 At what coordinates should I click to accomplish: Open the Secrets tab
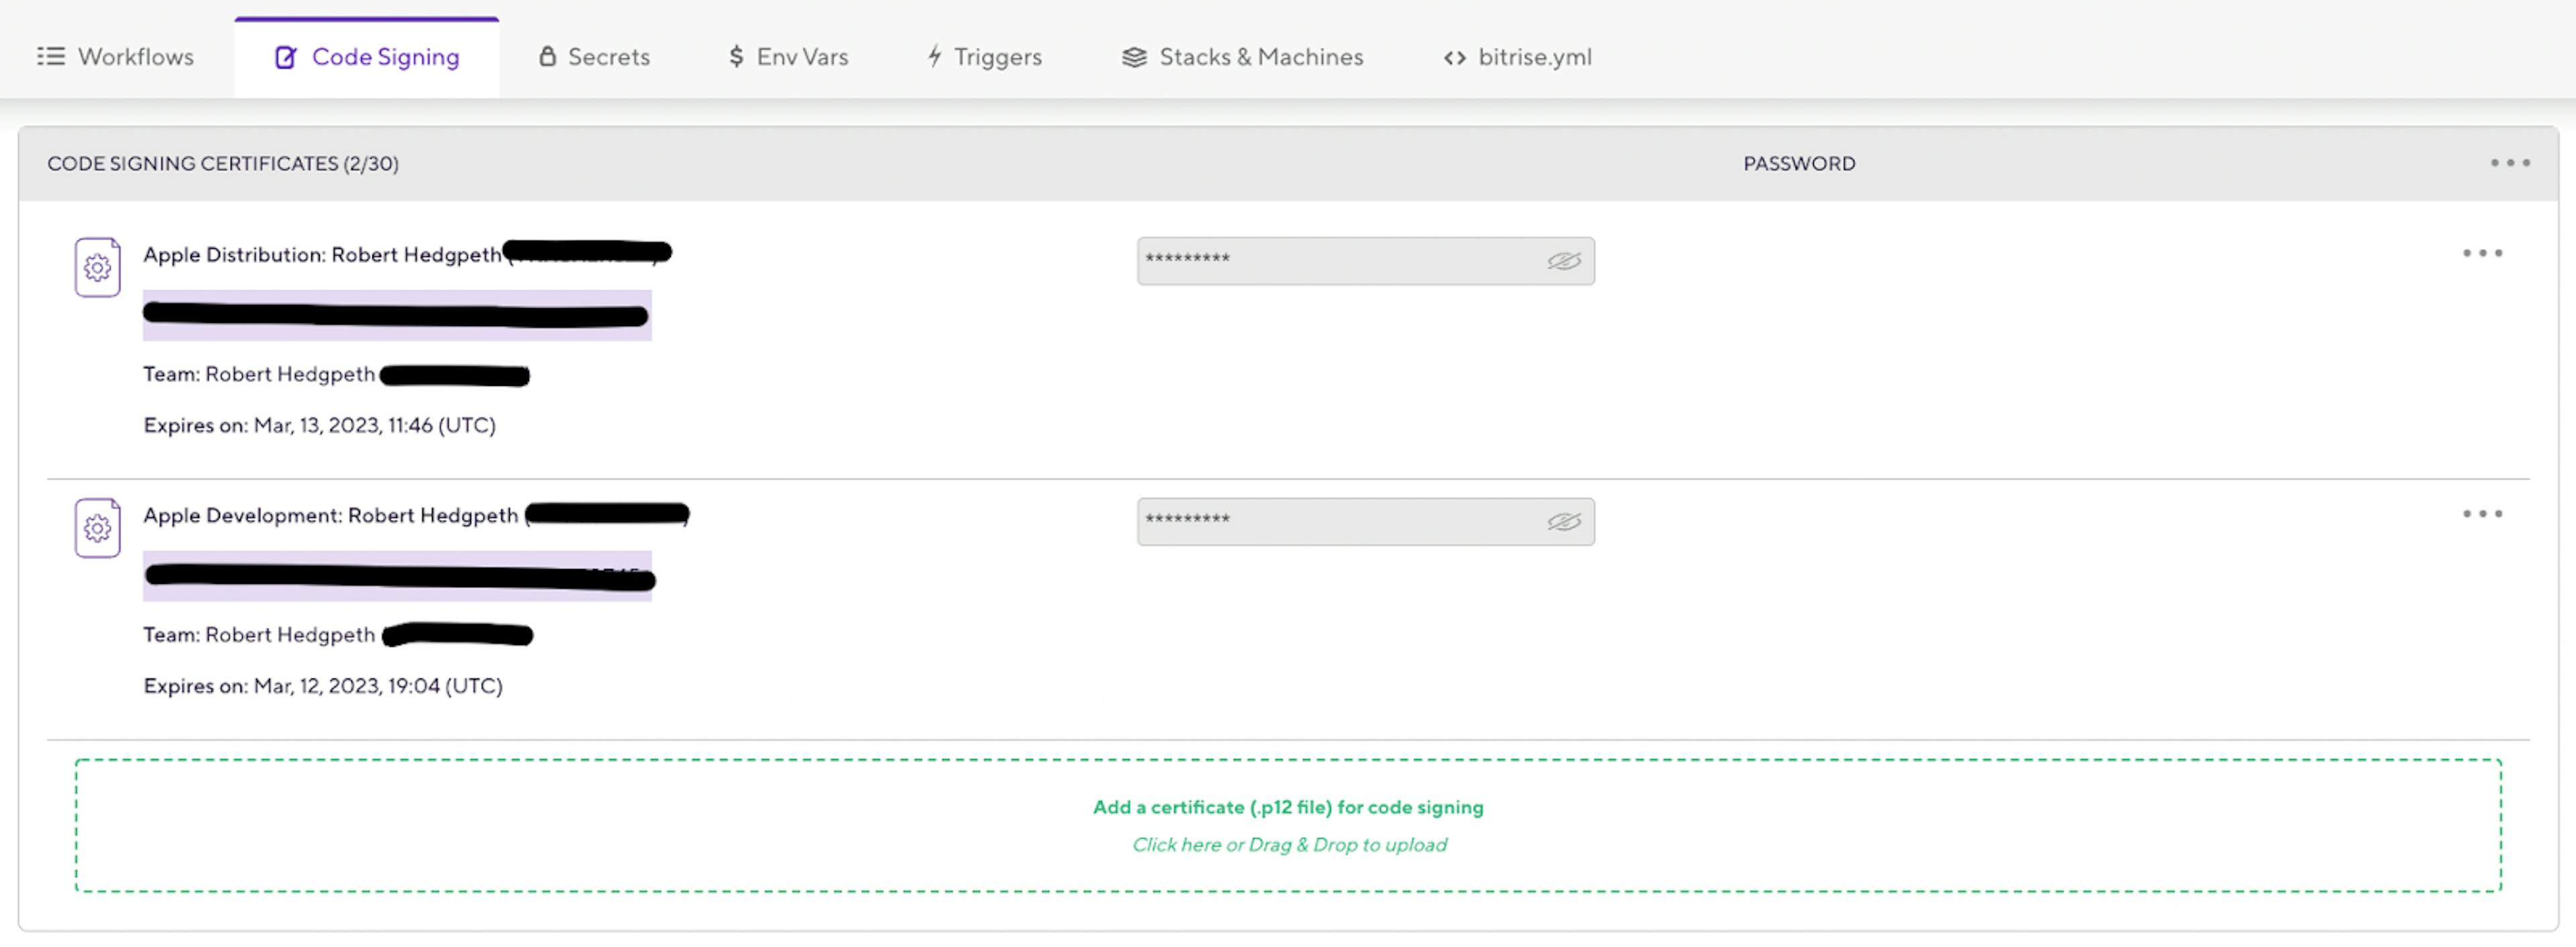[x=608, y=57]
